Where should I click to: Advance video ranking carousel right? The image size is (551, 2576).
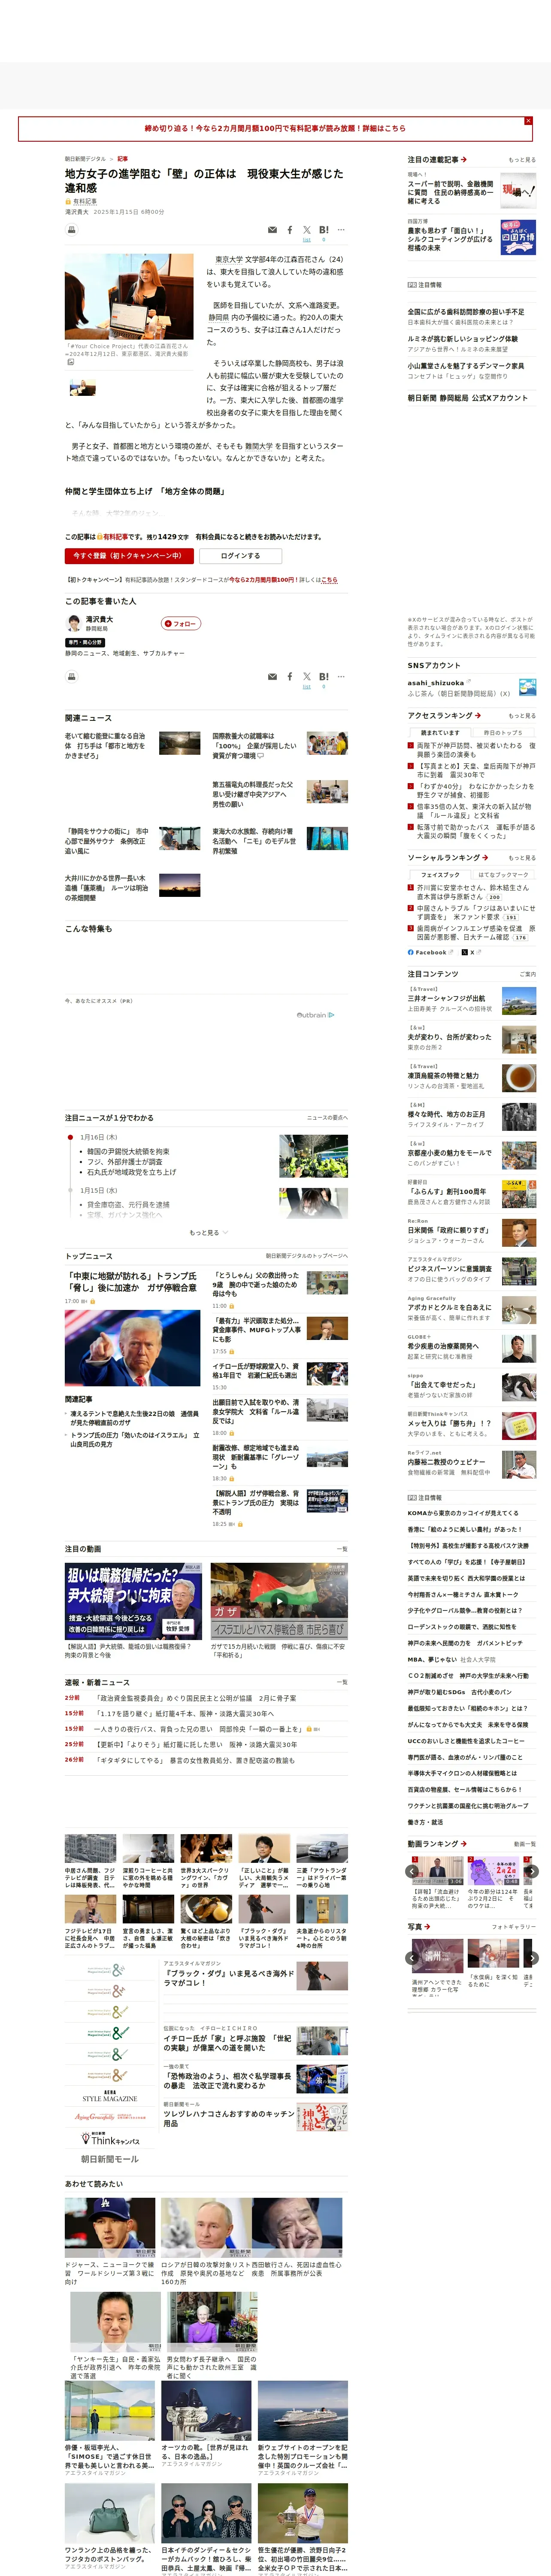pos(532,1872)
